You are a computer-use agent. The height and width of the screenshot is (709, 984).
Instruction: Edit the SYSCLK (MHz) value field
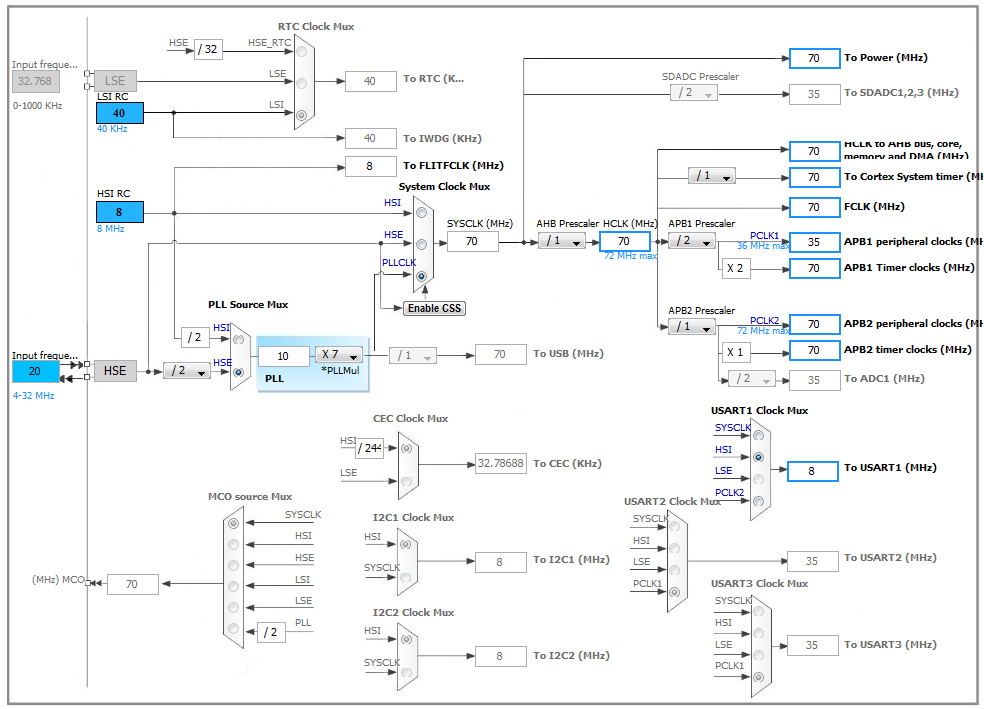point(473,242)
